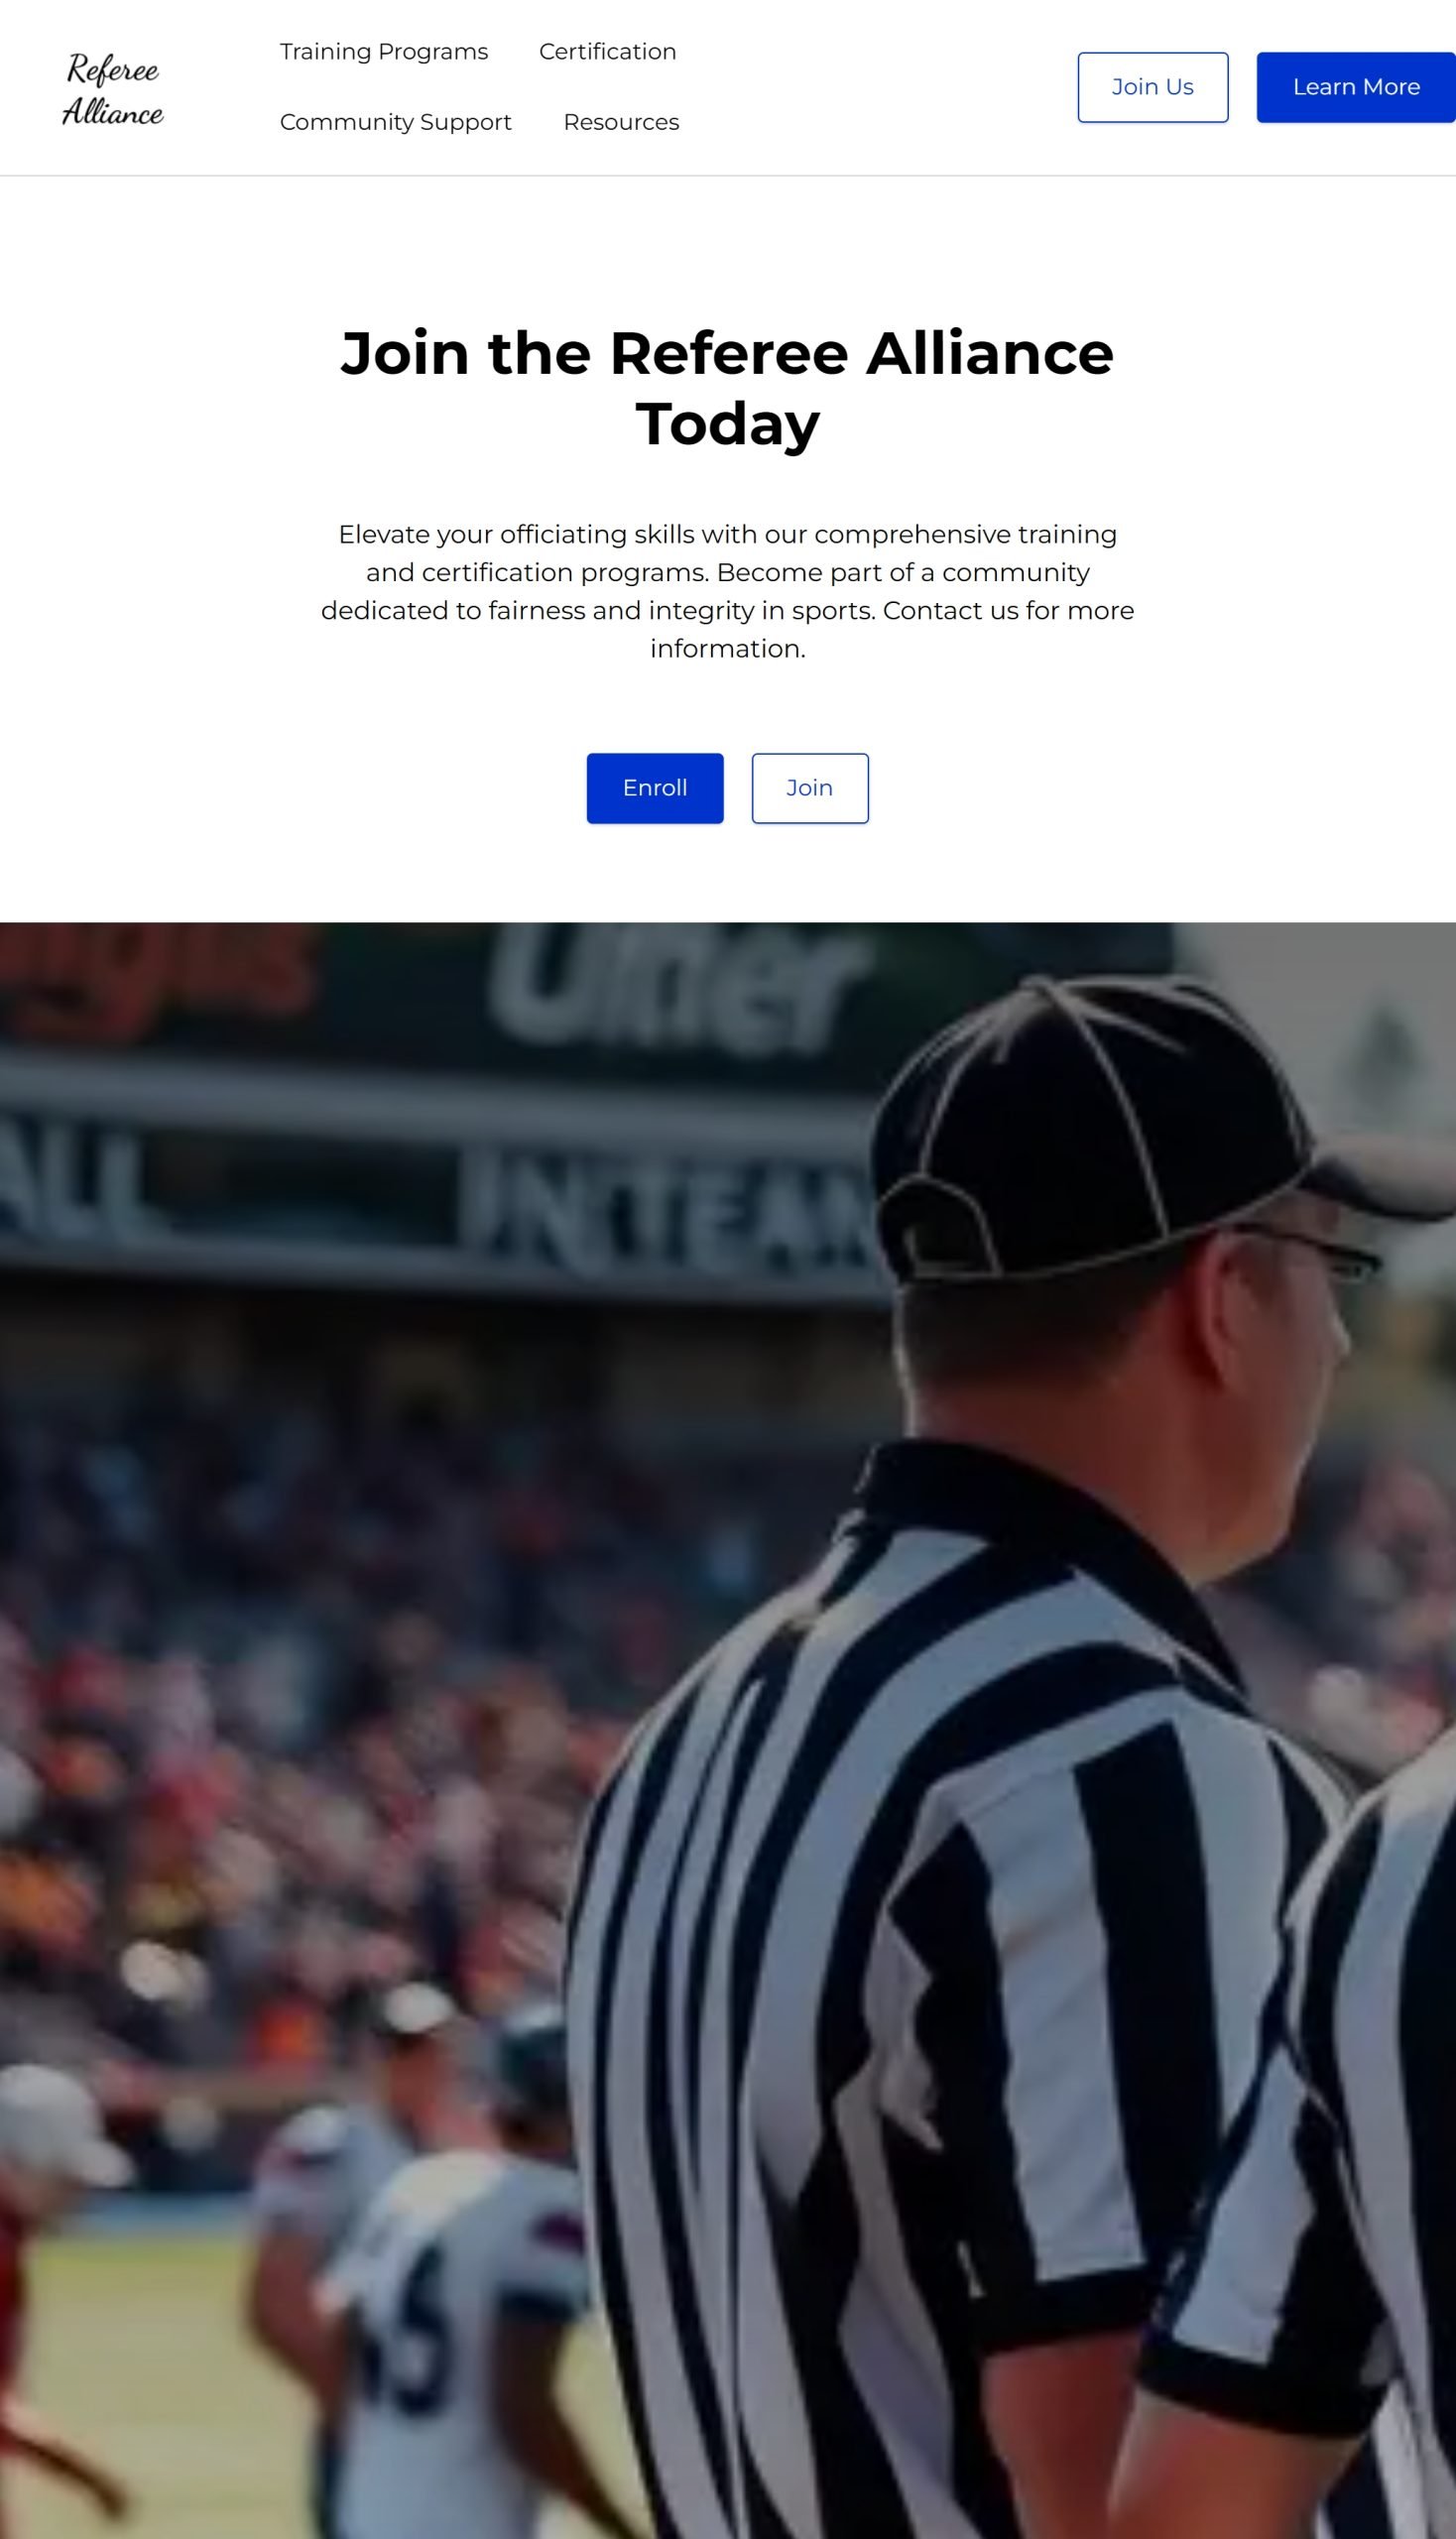The width and height of the screenshot is (1456, 2539).
Task: Select Resources in the navigation
Action: pos(621,122)
